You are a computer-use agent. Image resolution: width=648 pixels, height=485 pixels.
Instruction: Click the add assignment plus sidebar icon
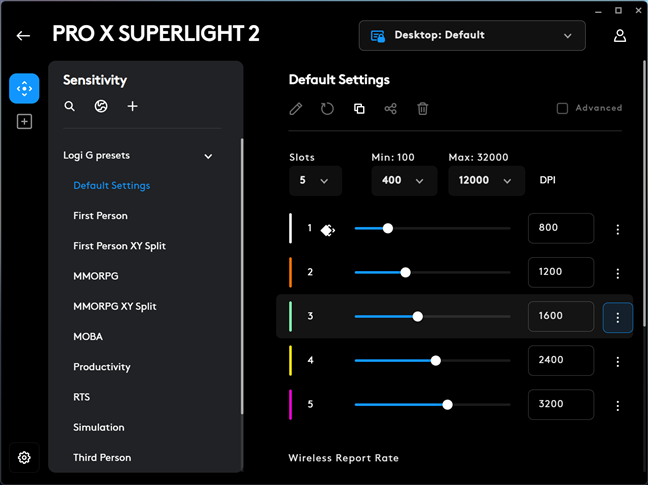(24, 121)
